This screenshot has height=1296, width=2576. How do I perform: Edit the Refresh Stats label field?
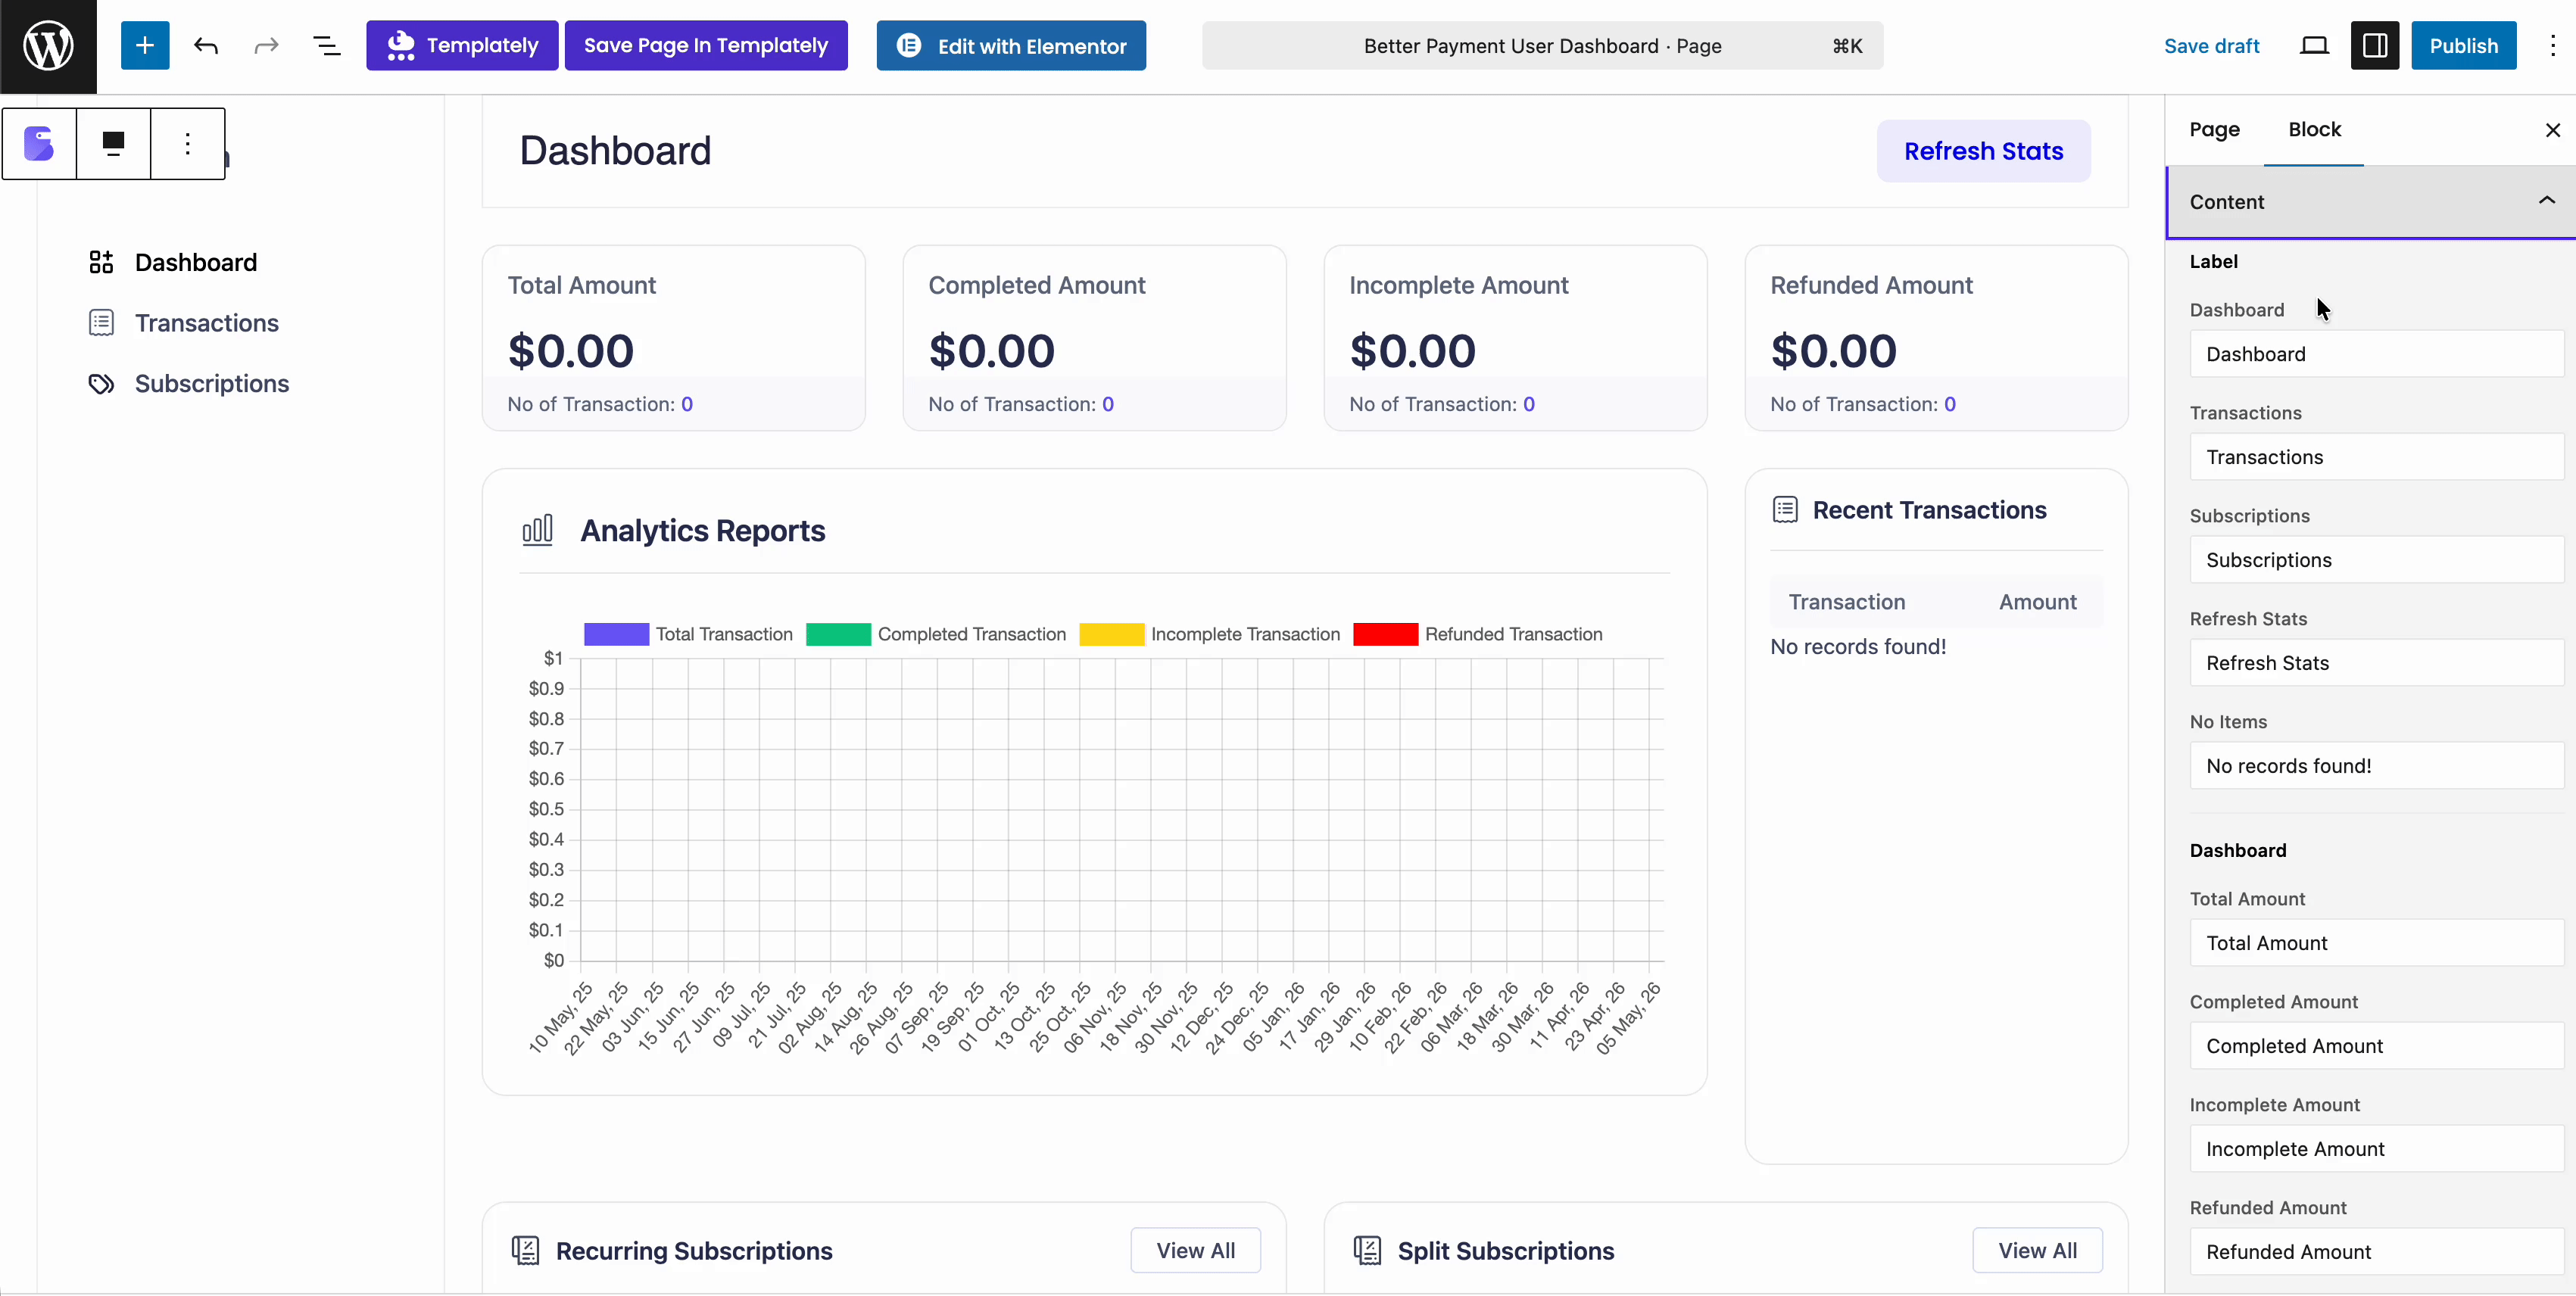pos(2376,663)
